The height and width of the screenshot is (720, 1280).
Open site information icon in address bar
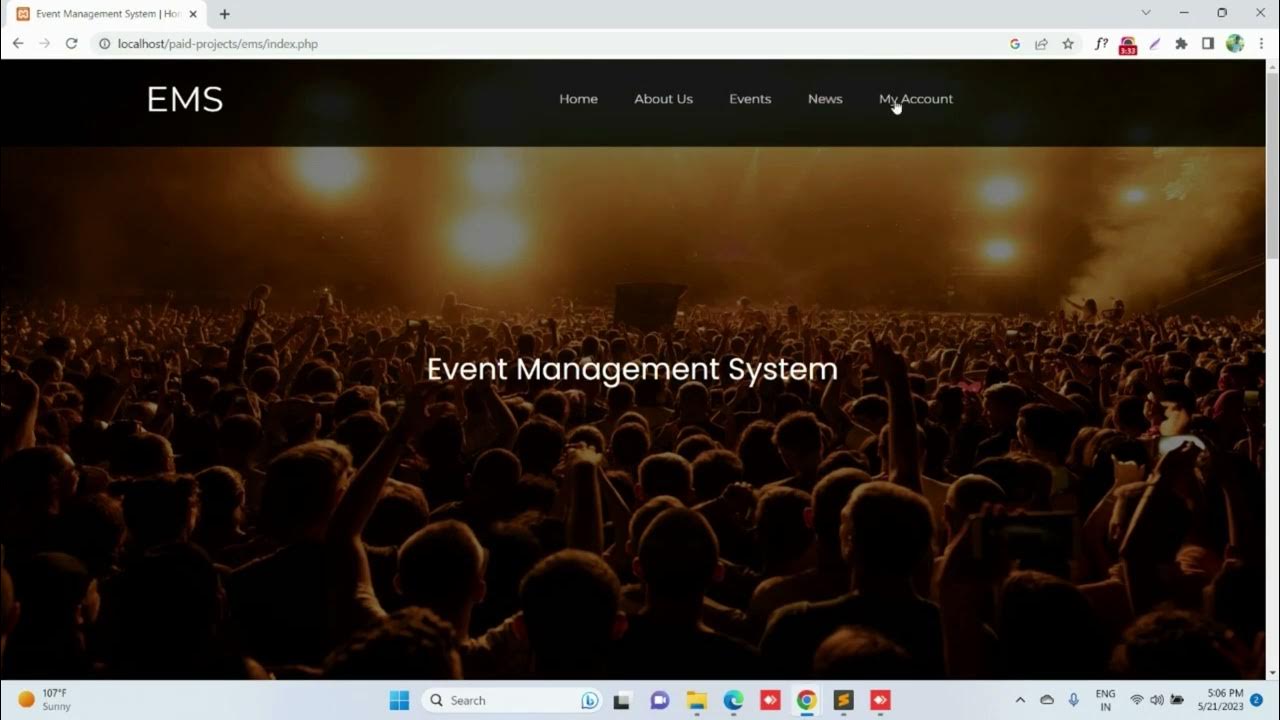pos(103,44)
